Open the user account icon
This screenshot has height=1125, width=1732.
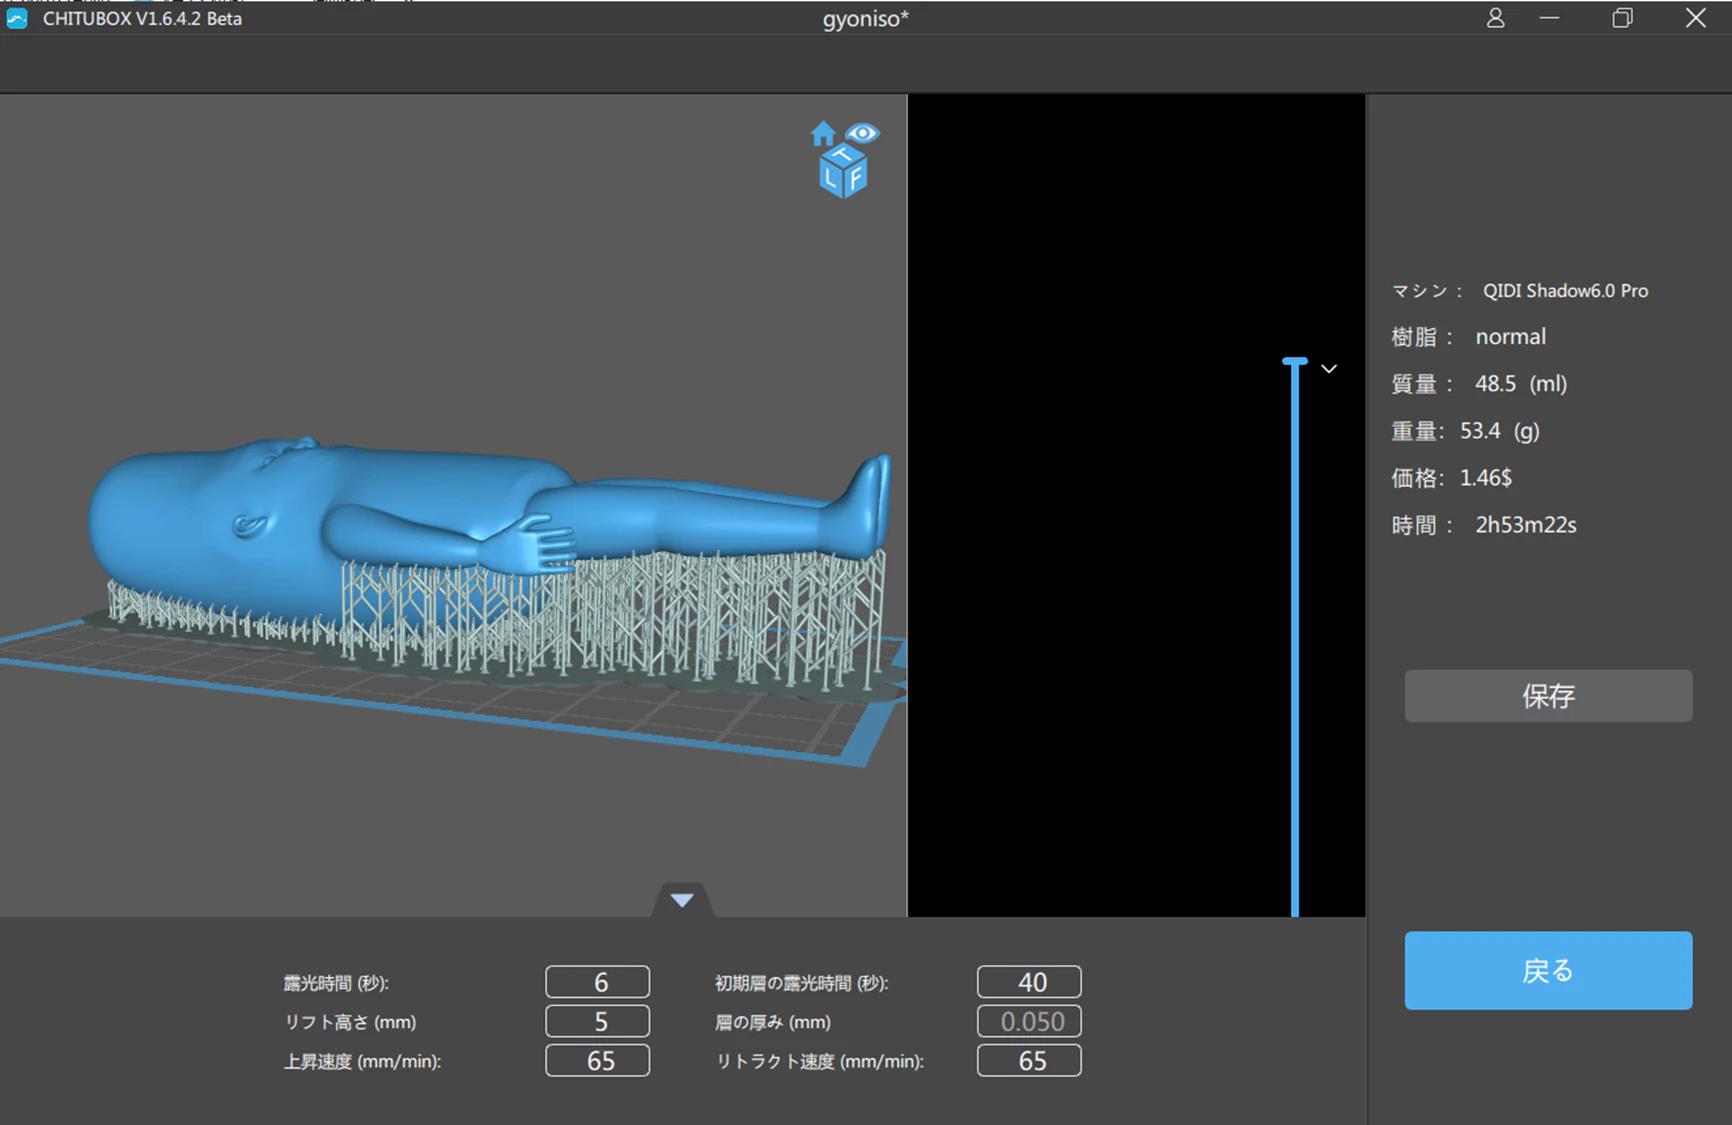tap(1495, 18)
